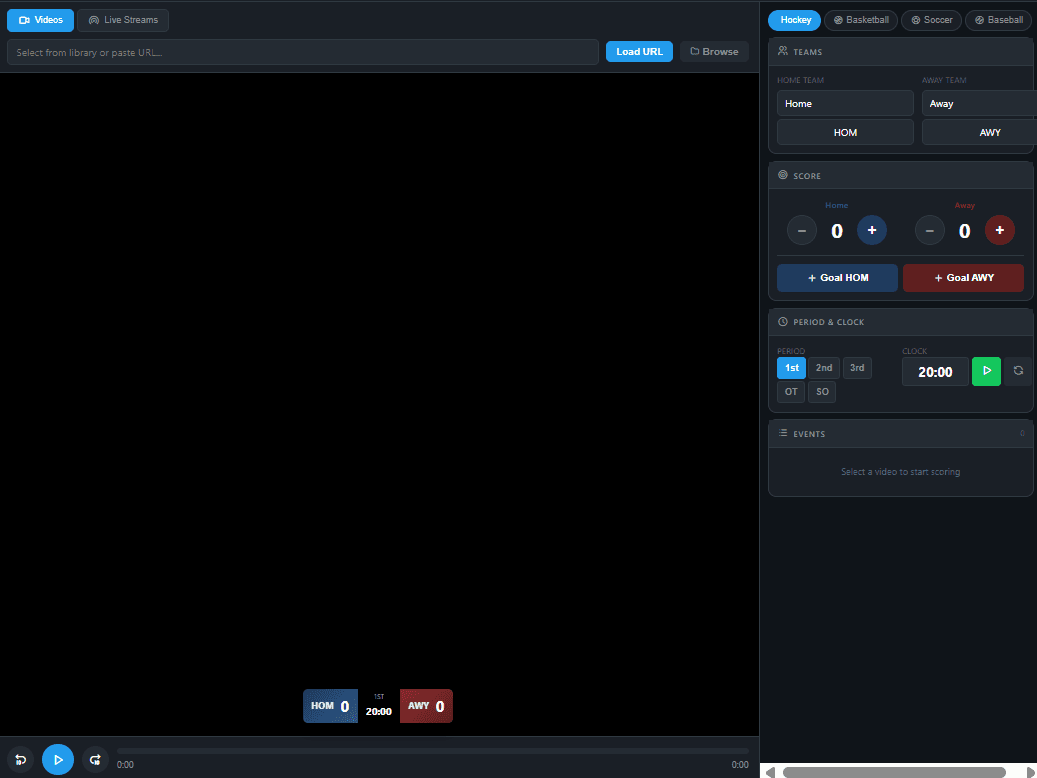Click the people icon beside Teams

pyautogui.click(x=782, y=51)
